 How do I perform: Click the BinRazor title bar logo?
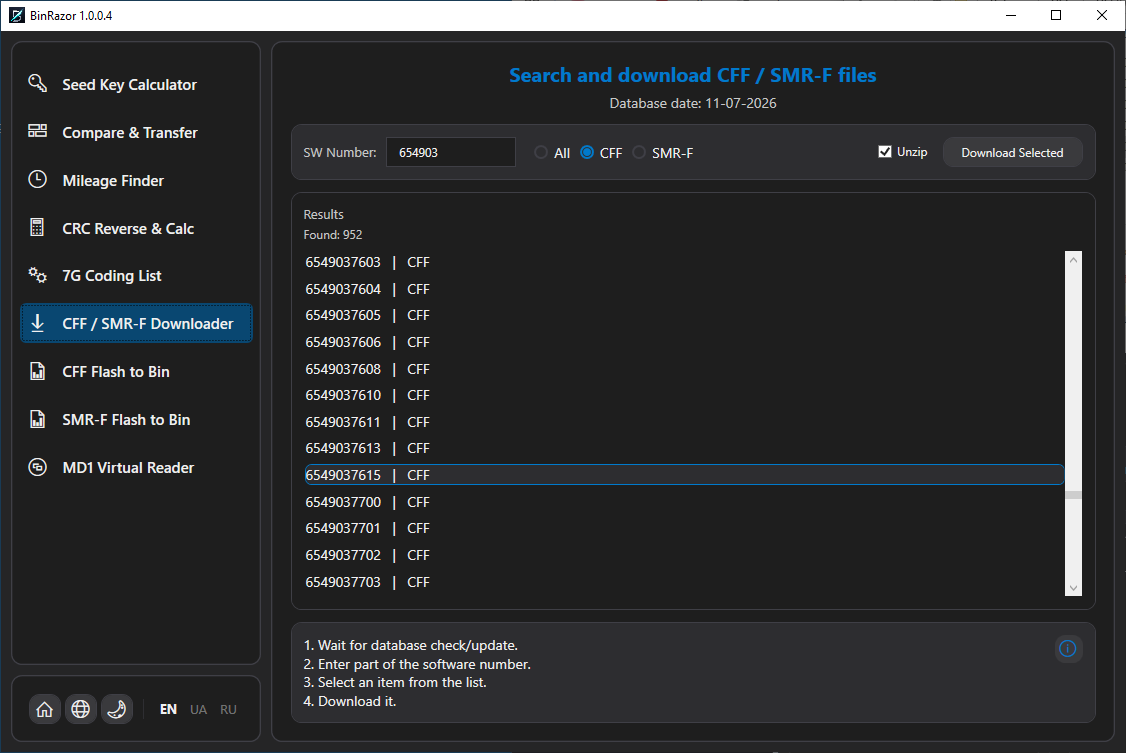point(17,15)
